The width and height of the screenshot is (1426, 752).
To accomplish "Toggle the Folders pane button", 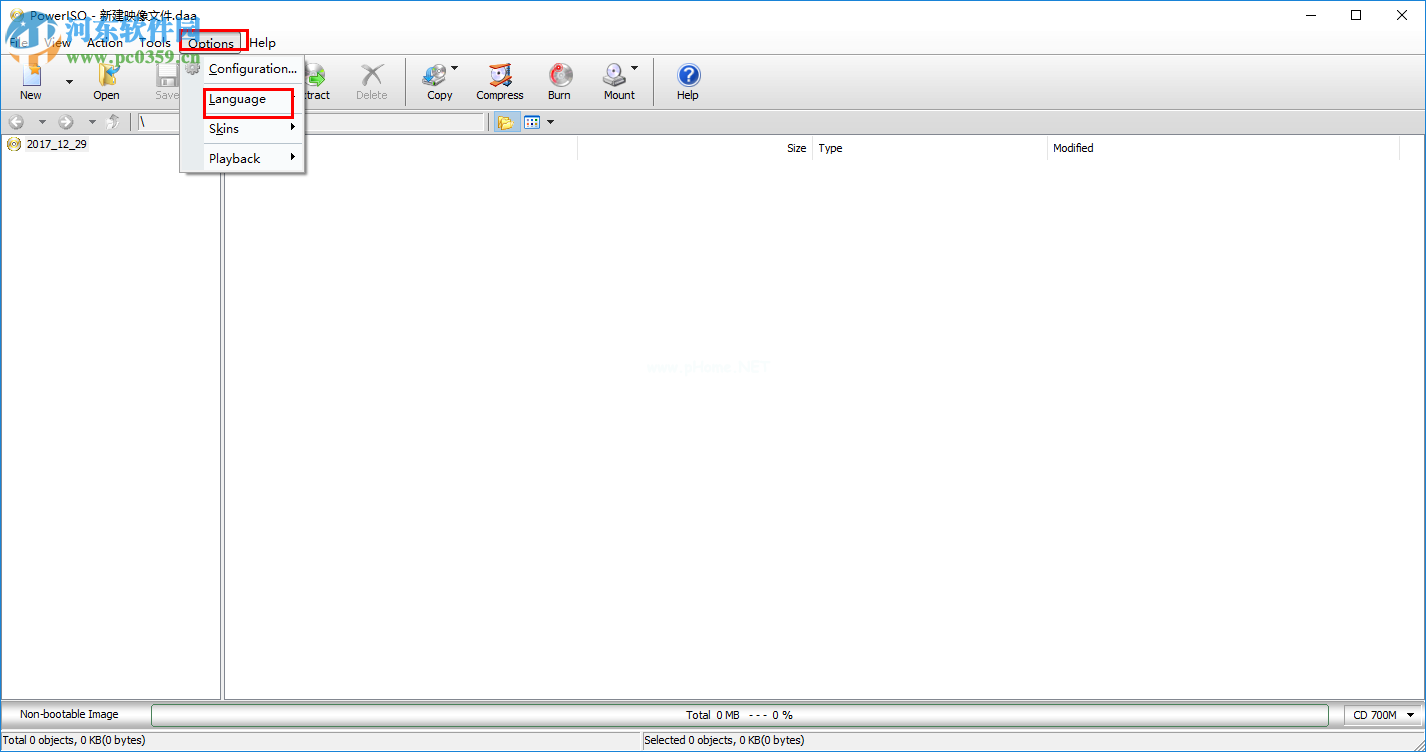I will tap(506, 122).
